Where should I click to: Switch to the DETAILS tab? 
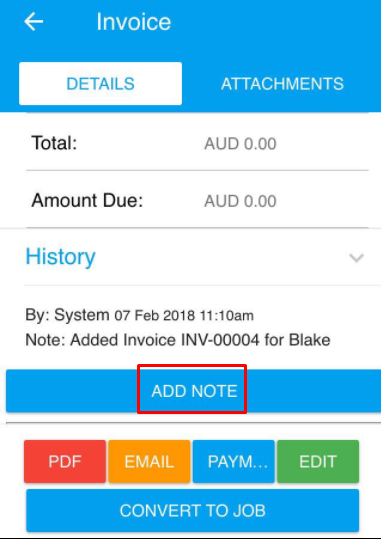100,84
